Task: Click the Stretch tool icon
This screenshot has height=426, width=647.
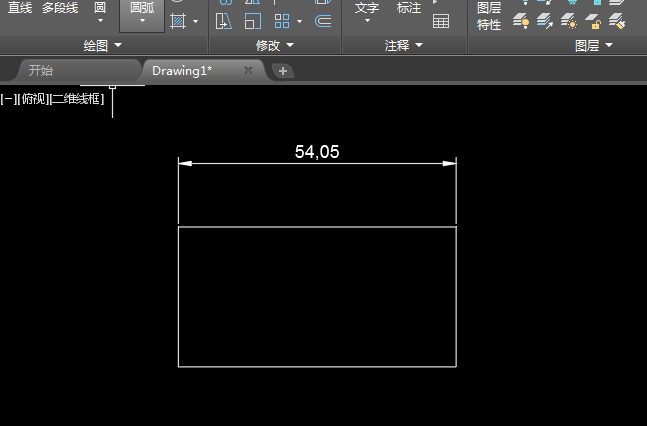Action: (224, 21)
